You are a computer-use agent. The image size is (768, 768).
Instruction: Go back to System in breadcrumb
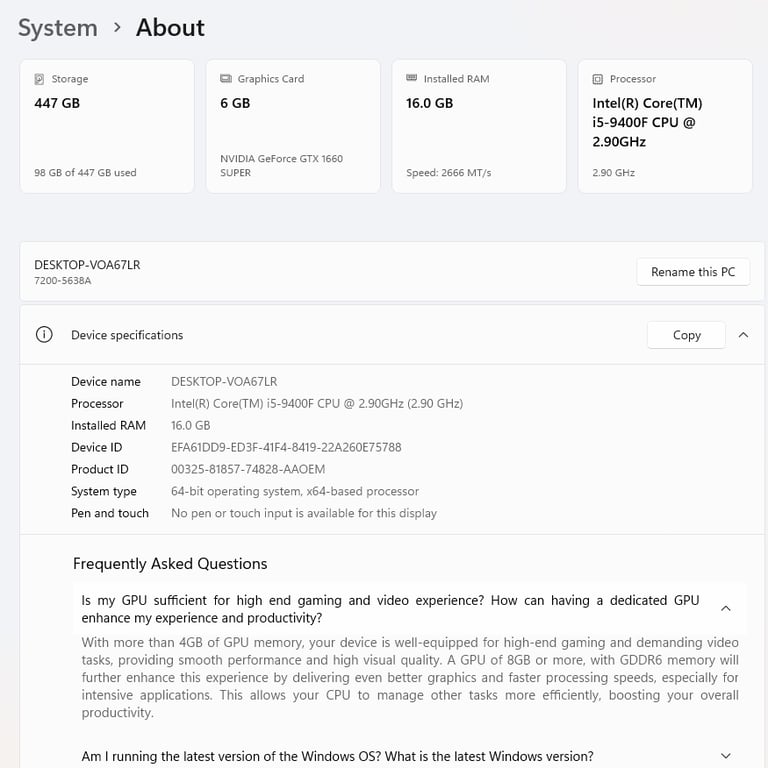(x=58, y=28)
